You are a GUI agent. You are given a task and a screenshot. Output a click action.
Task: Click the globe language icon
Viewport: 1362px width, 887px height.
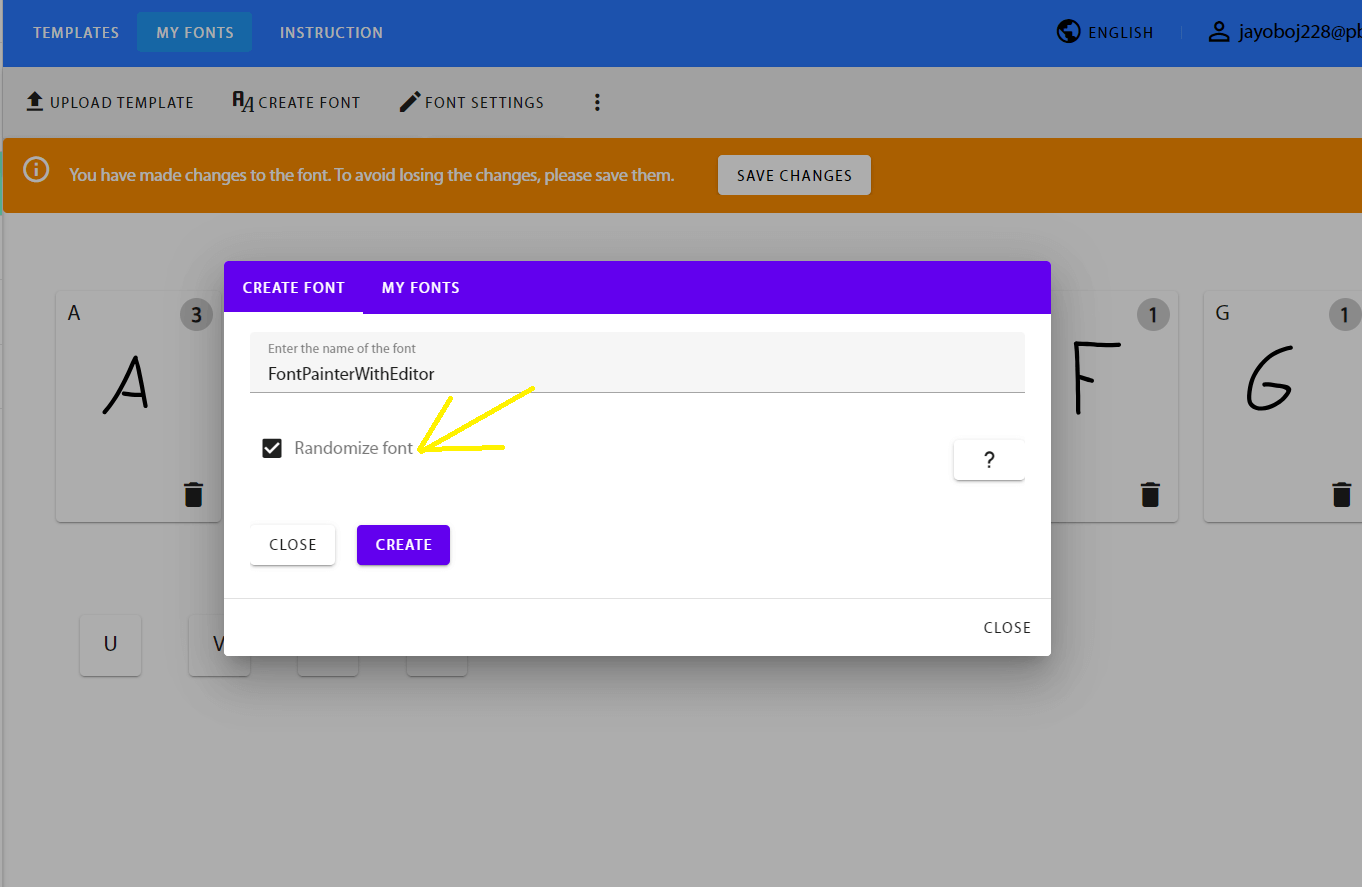pyautogui.click(x=1068, y=32)
